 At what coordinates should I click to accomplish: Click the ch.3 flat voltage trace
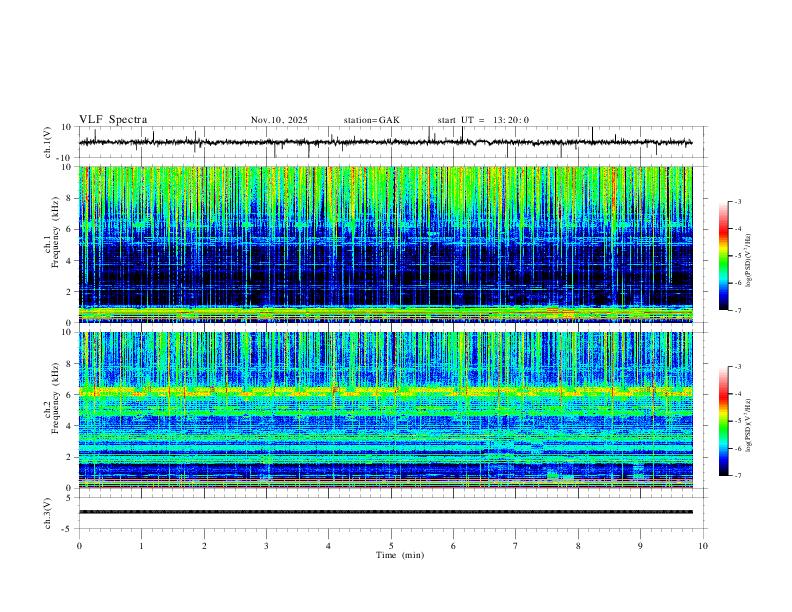pos(386,512)
